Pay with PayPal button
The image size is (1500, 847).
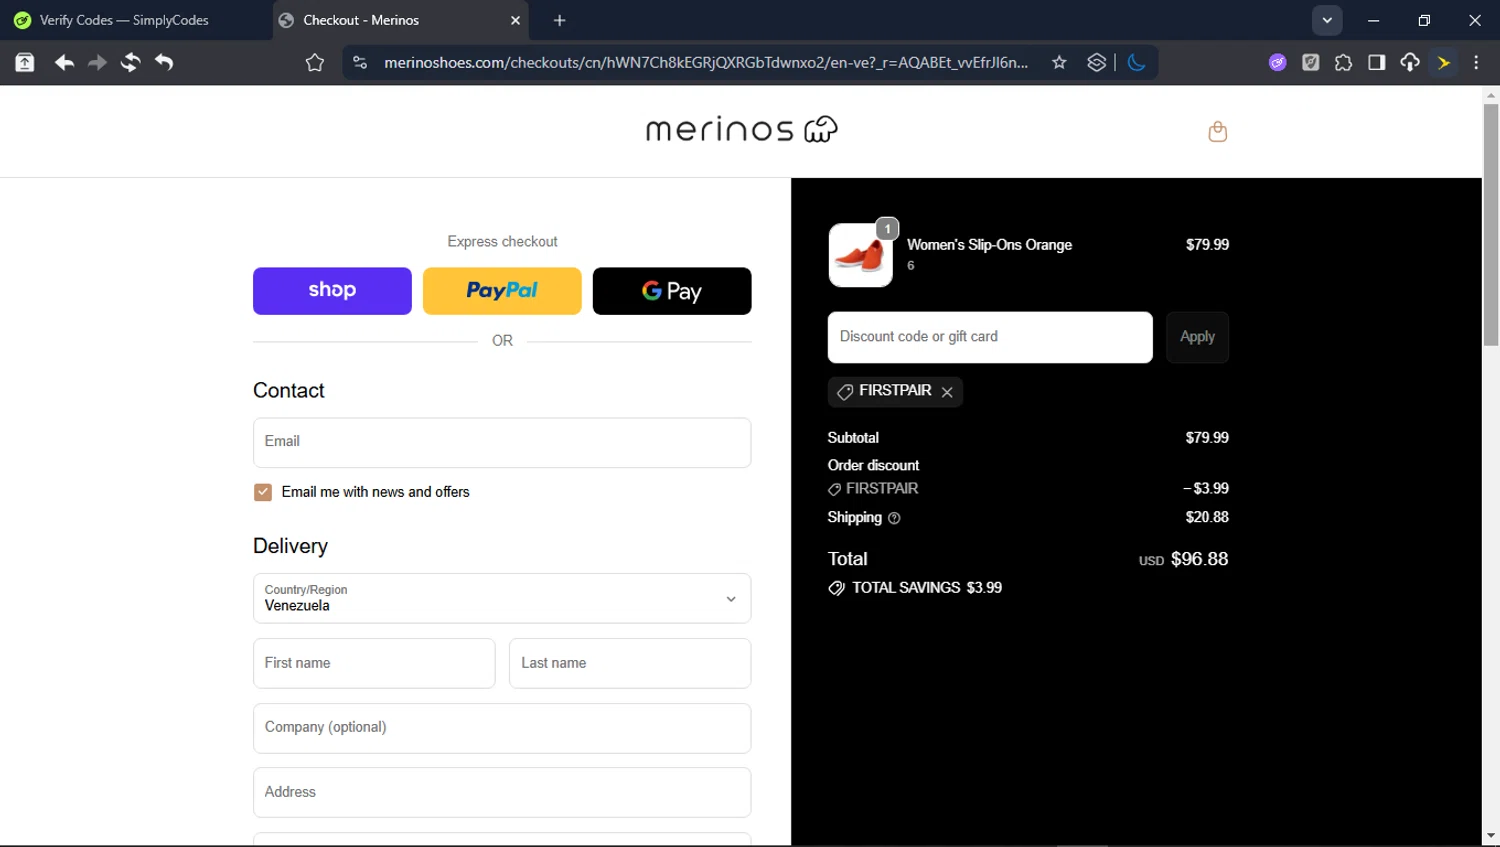(x=502, y=291)
